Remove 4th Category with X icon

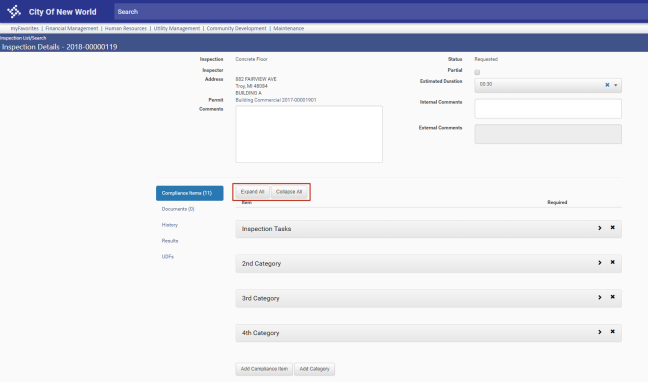point(612,332)
